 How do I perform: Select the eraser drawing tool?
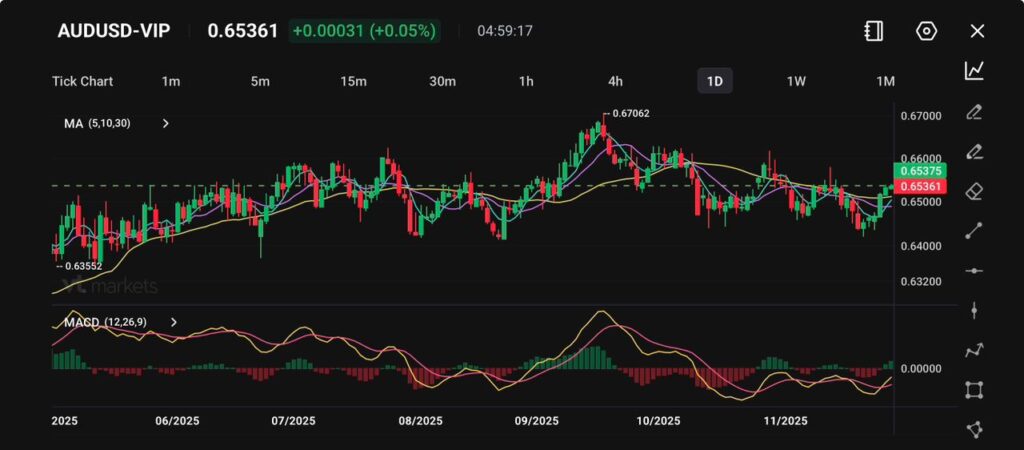point(974,191)
